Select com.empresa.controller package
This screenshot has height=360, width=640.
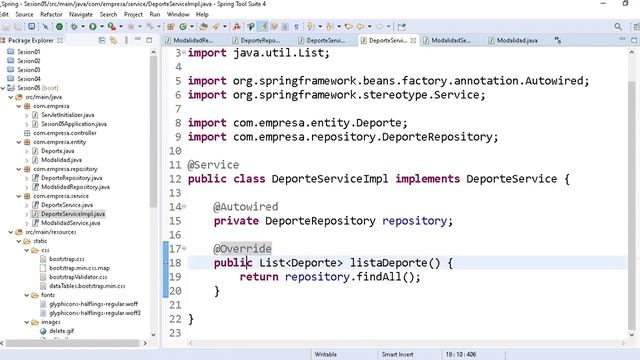[x=64, y=133]
